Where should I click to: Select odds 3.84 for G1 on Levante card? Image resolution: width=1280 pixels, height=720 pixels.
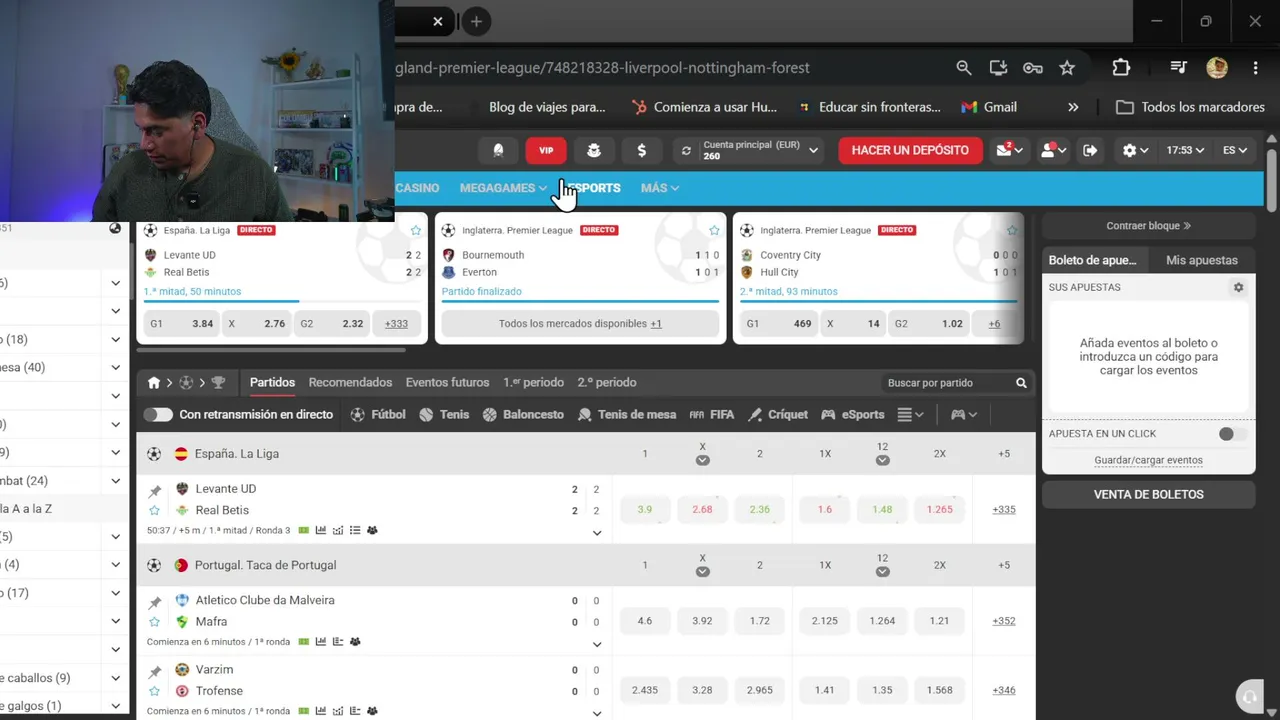[183, 323]
